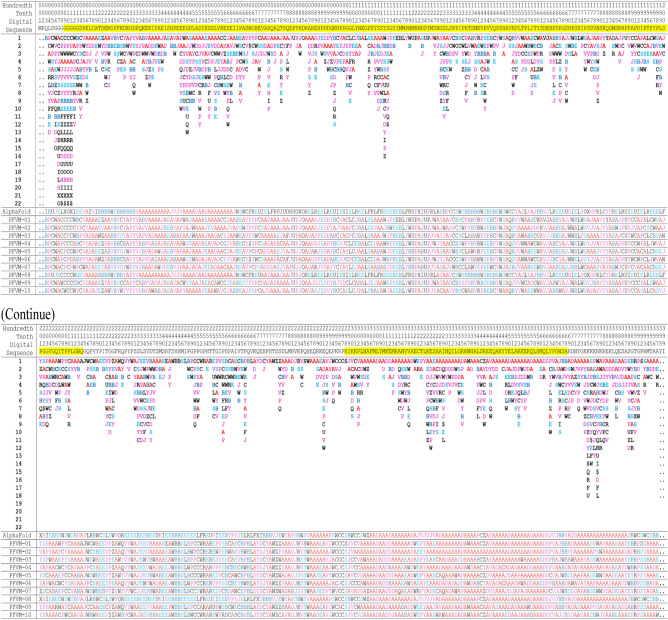Click "PFVM-01" row label in the first block
668x620 pixels.
click(20, 220)
